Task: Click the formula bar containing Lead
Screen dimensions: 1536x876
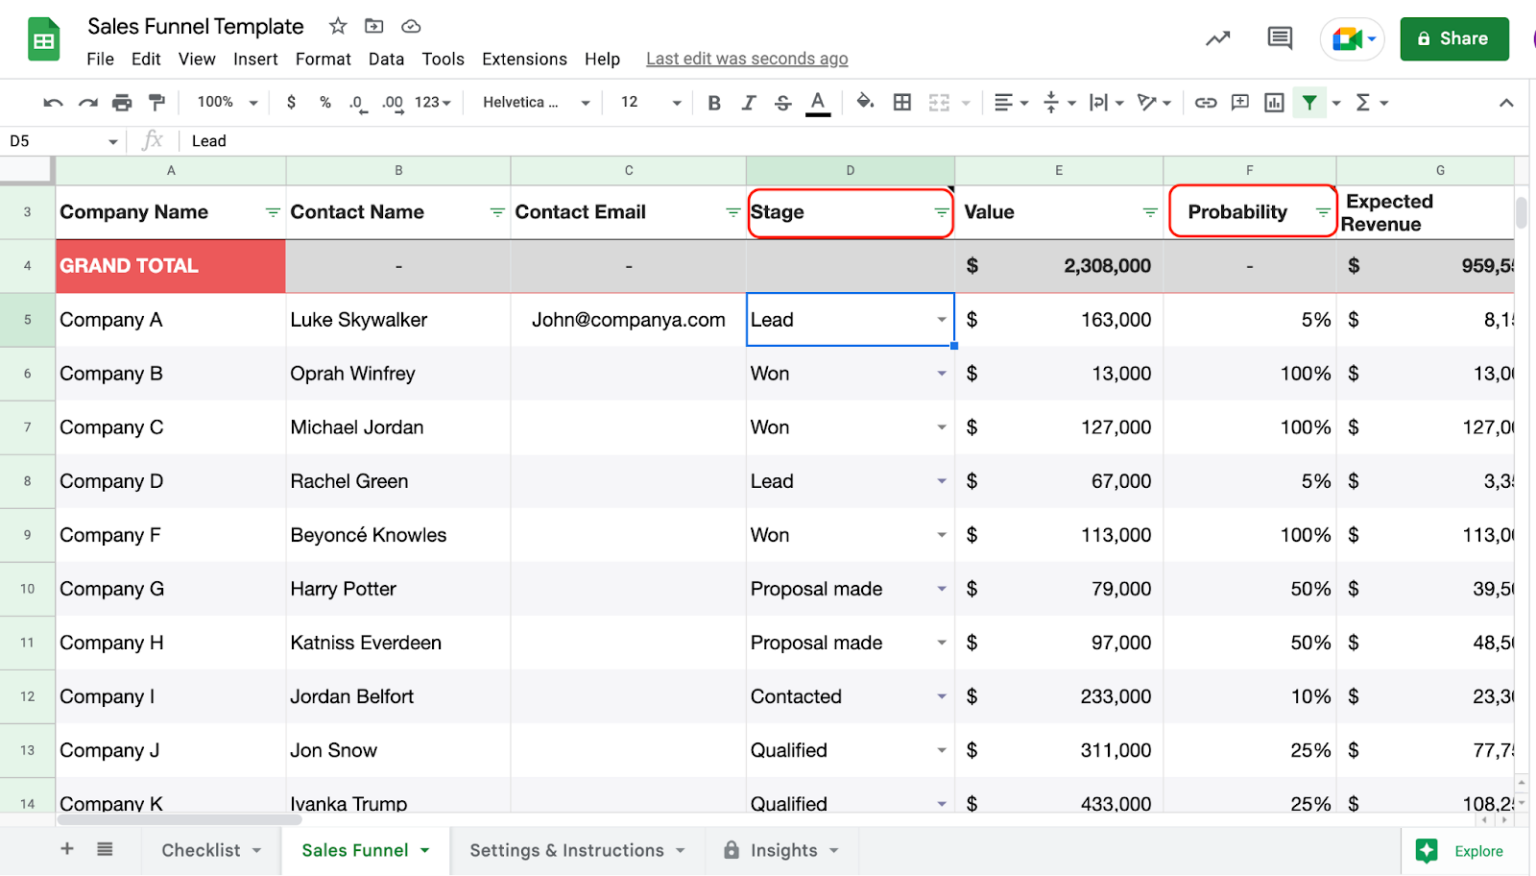Action: point(850,141)
